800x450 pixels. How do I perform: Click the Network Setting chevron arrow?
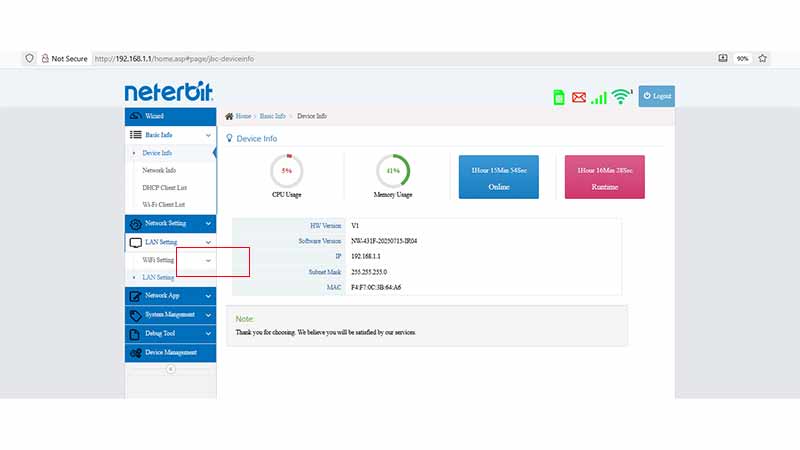(x=208, y=223)
